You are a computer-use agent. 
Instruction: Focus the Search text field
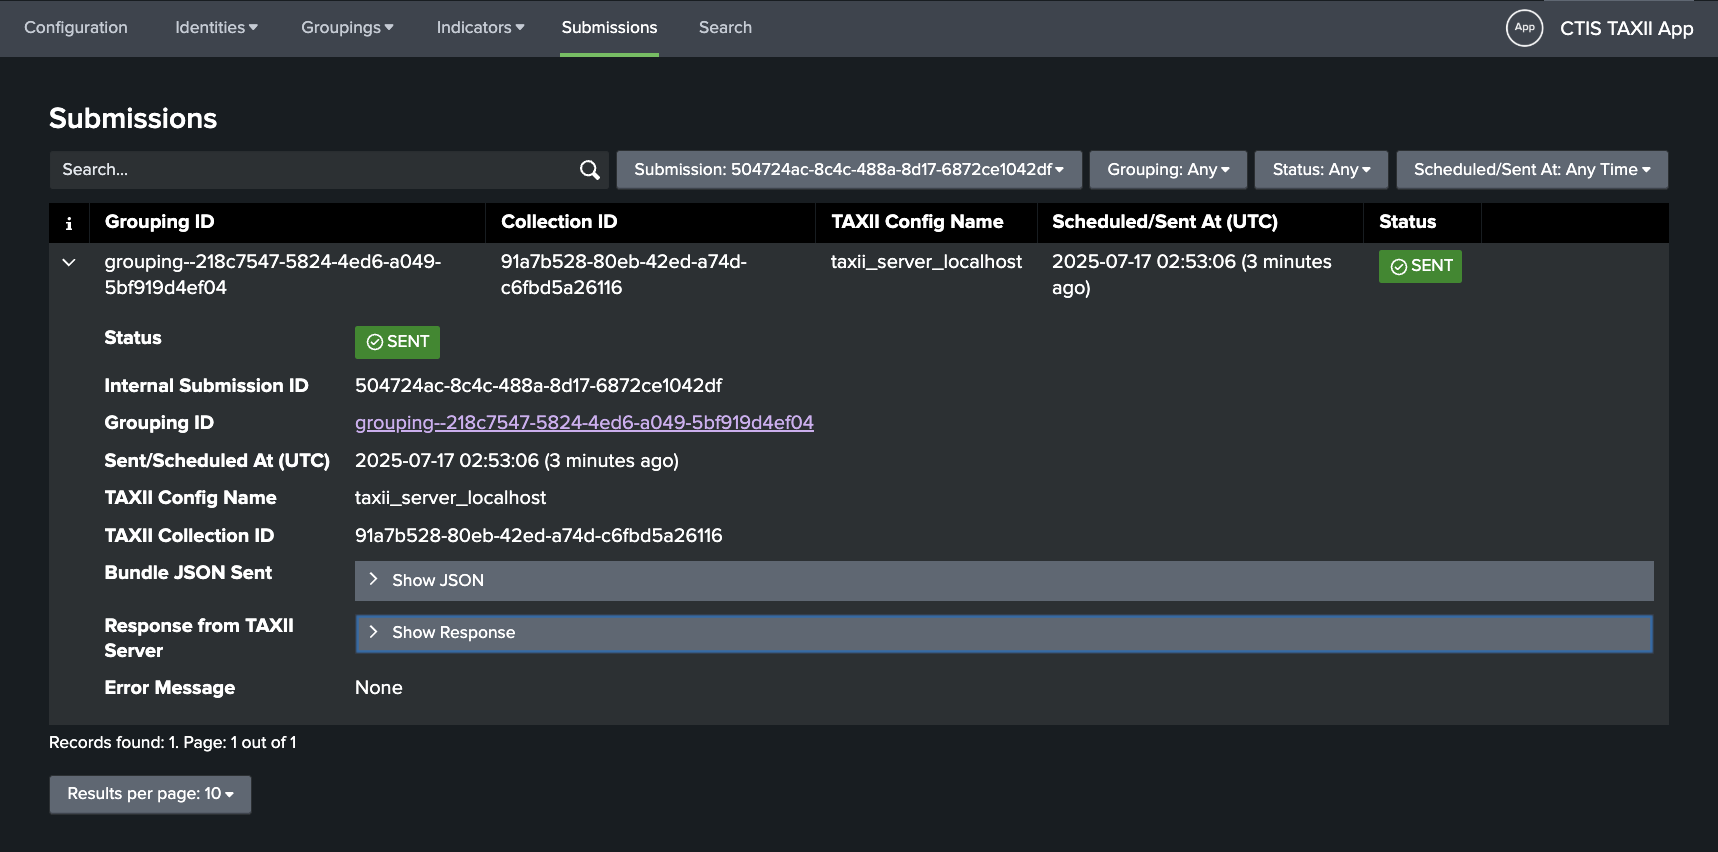(x=310, y=170)
